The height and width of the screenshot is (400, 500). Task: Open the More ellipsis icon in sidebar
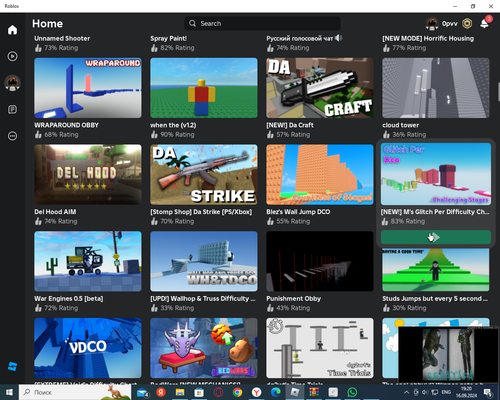click(12, 136)
